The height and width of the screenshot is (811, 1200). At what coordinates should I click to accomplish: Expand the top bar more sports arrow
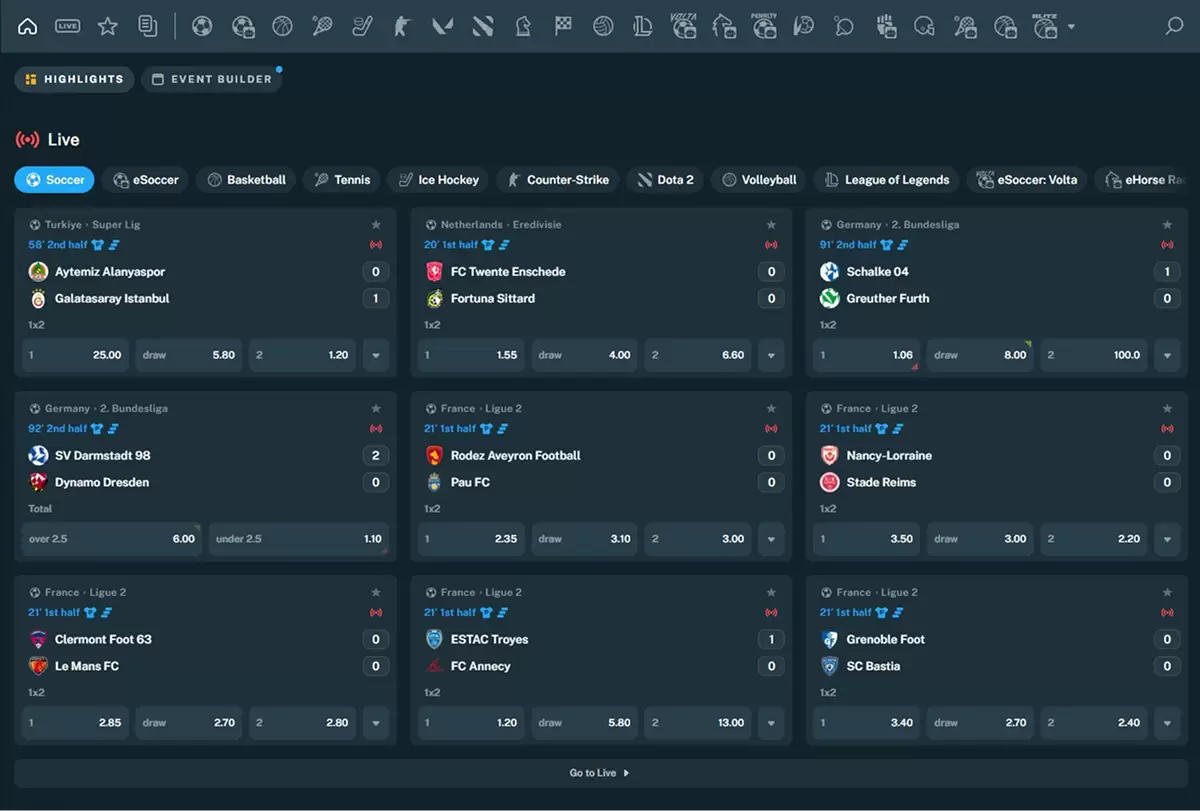tap(1072, 27)
